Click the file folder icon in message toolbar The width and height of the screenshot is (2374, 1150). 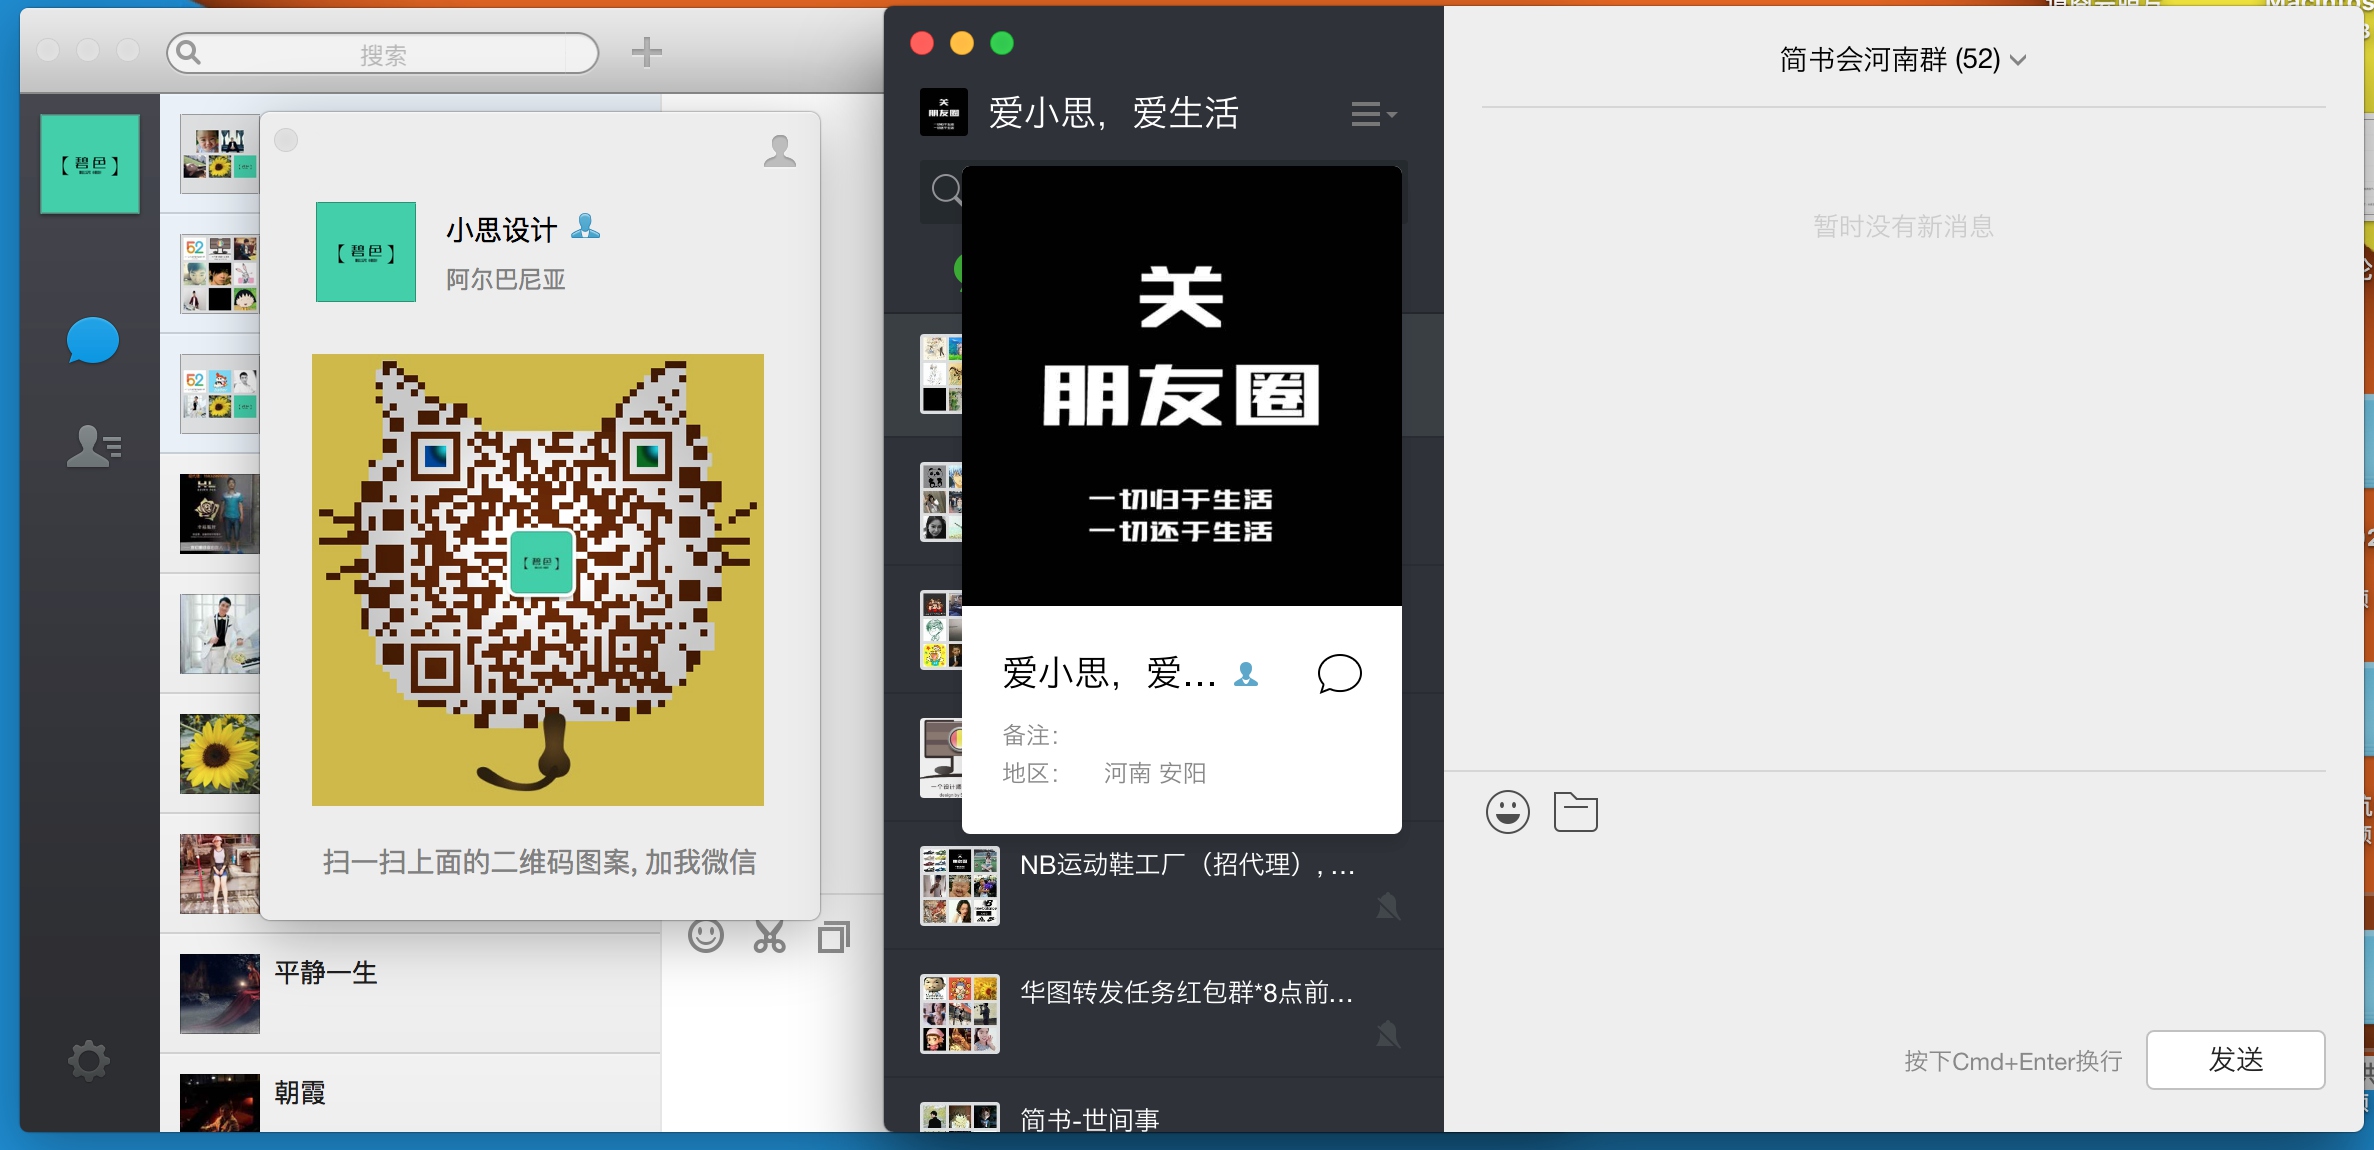pos(1576,811)
